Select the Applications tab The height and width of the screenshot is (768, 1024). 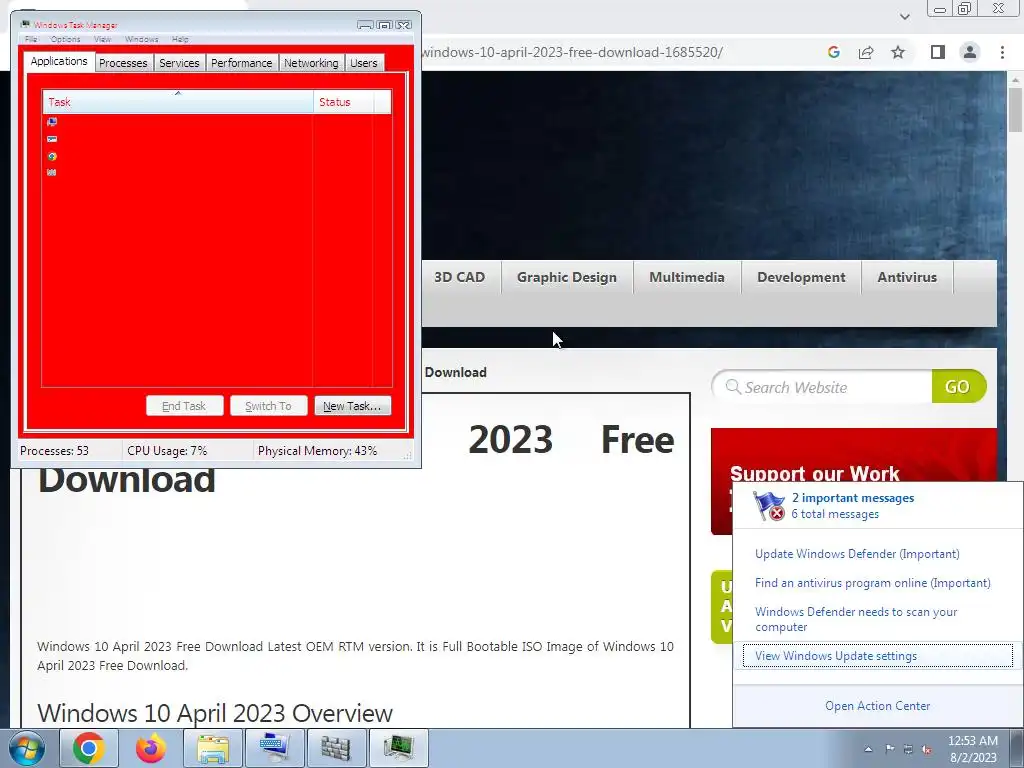[x=59, y=61]
